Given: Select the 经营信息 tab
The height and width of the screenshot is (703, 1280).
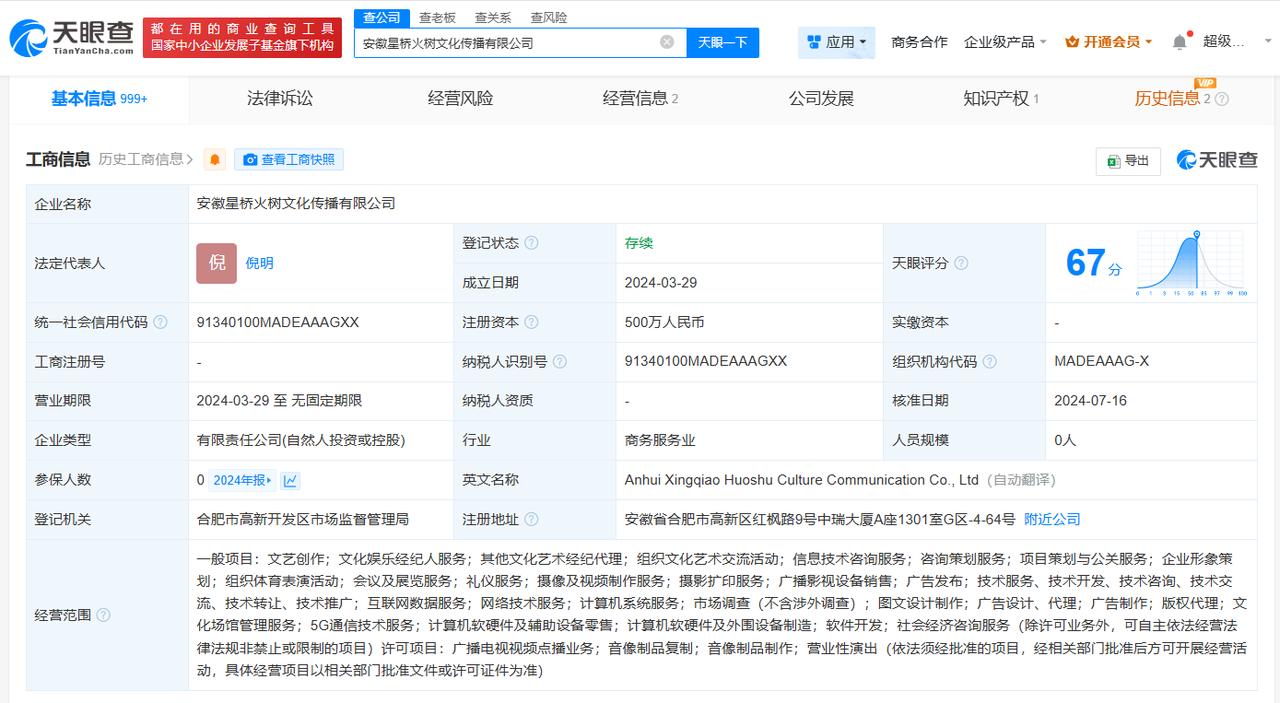Looking at the screenshot, I should coord(640,98).
